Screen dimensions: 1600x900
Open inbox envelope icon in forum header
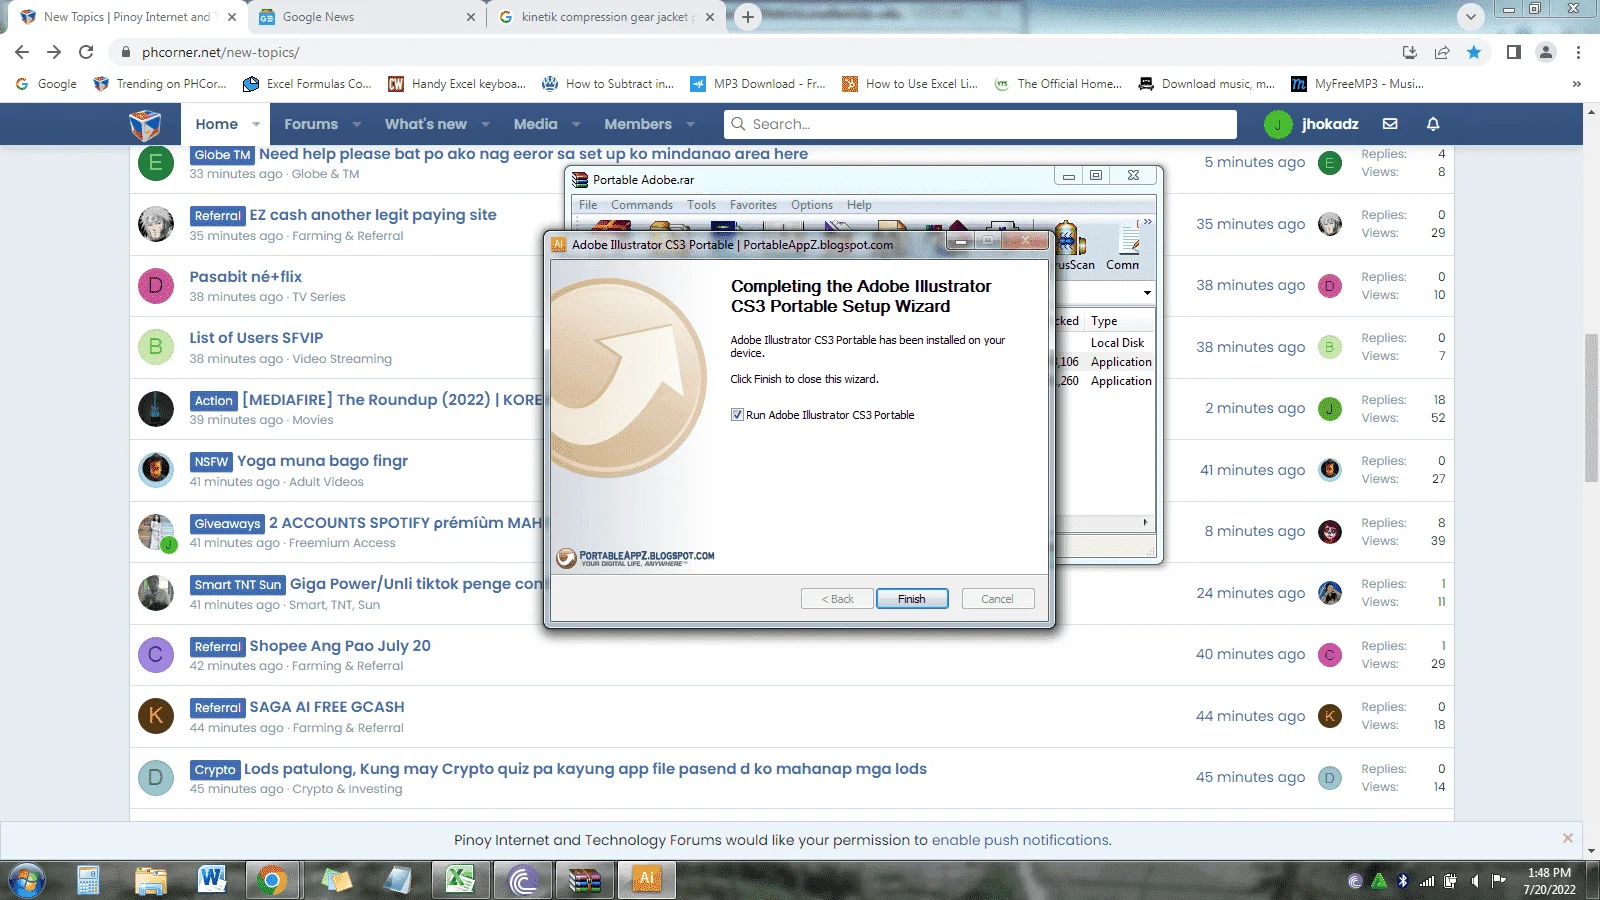[x=1390, y=124]
